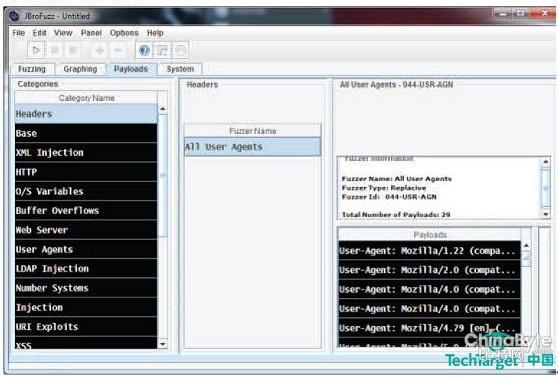Click the Fuzzer Type: Replacive line
The width and height of the screenshot is (558, 381).
click(384, 187)
